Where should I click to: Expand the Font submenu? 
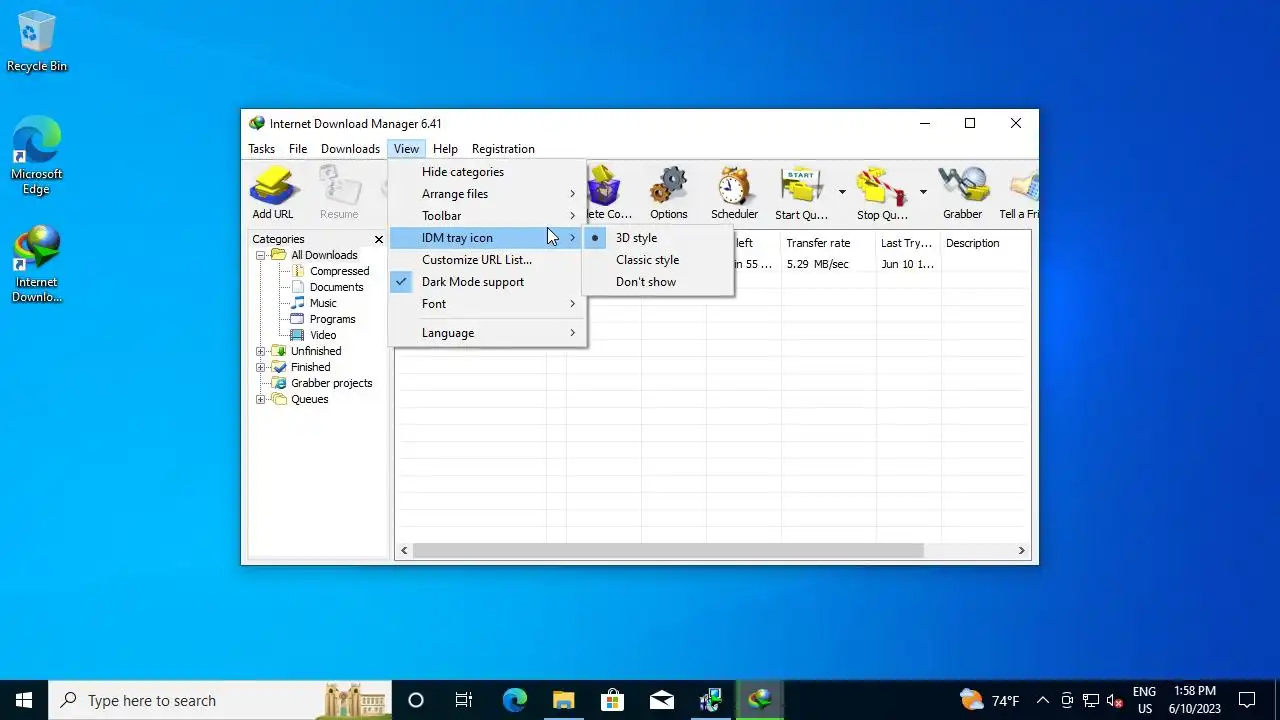pyautogui.click(x=487, y=304)
